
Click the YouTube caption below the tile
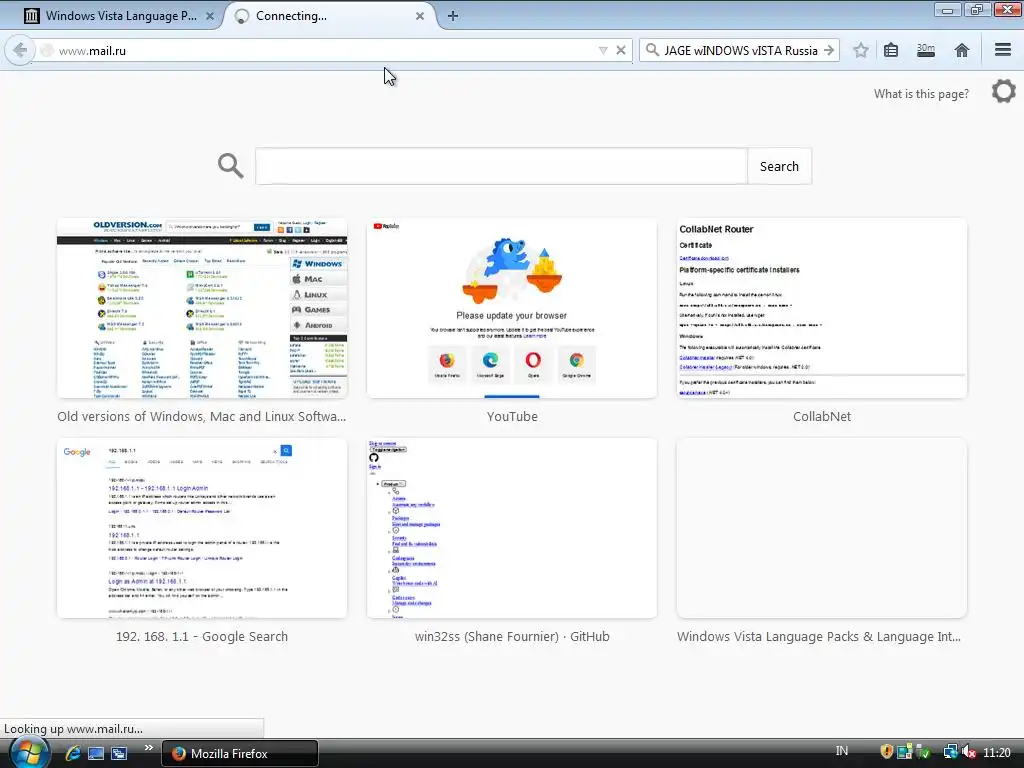[512, 417]
